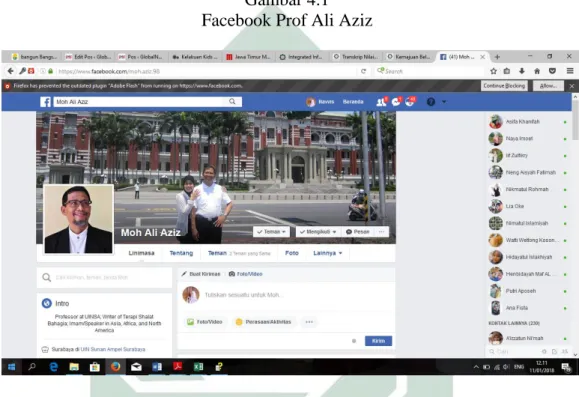Open Microsoft Word from the taskbar
Image resolution: width=579 pixels, height=397 pixels.
(x=157, y=367)
